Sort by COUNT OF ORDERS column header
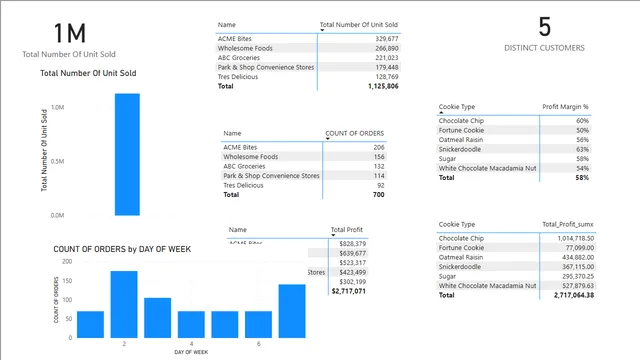The width and height of the screenshot is (640, 360). point(354,133)
